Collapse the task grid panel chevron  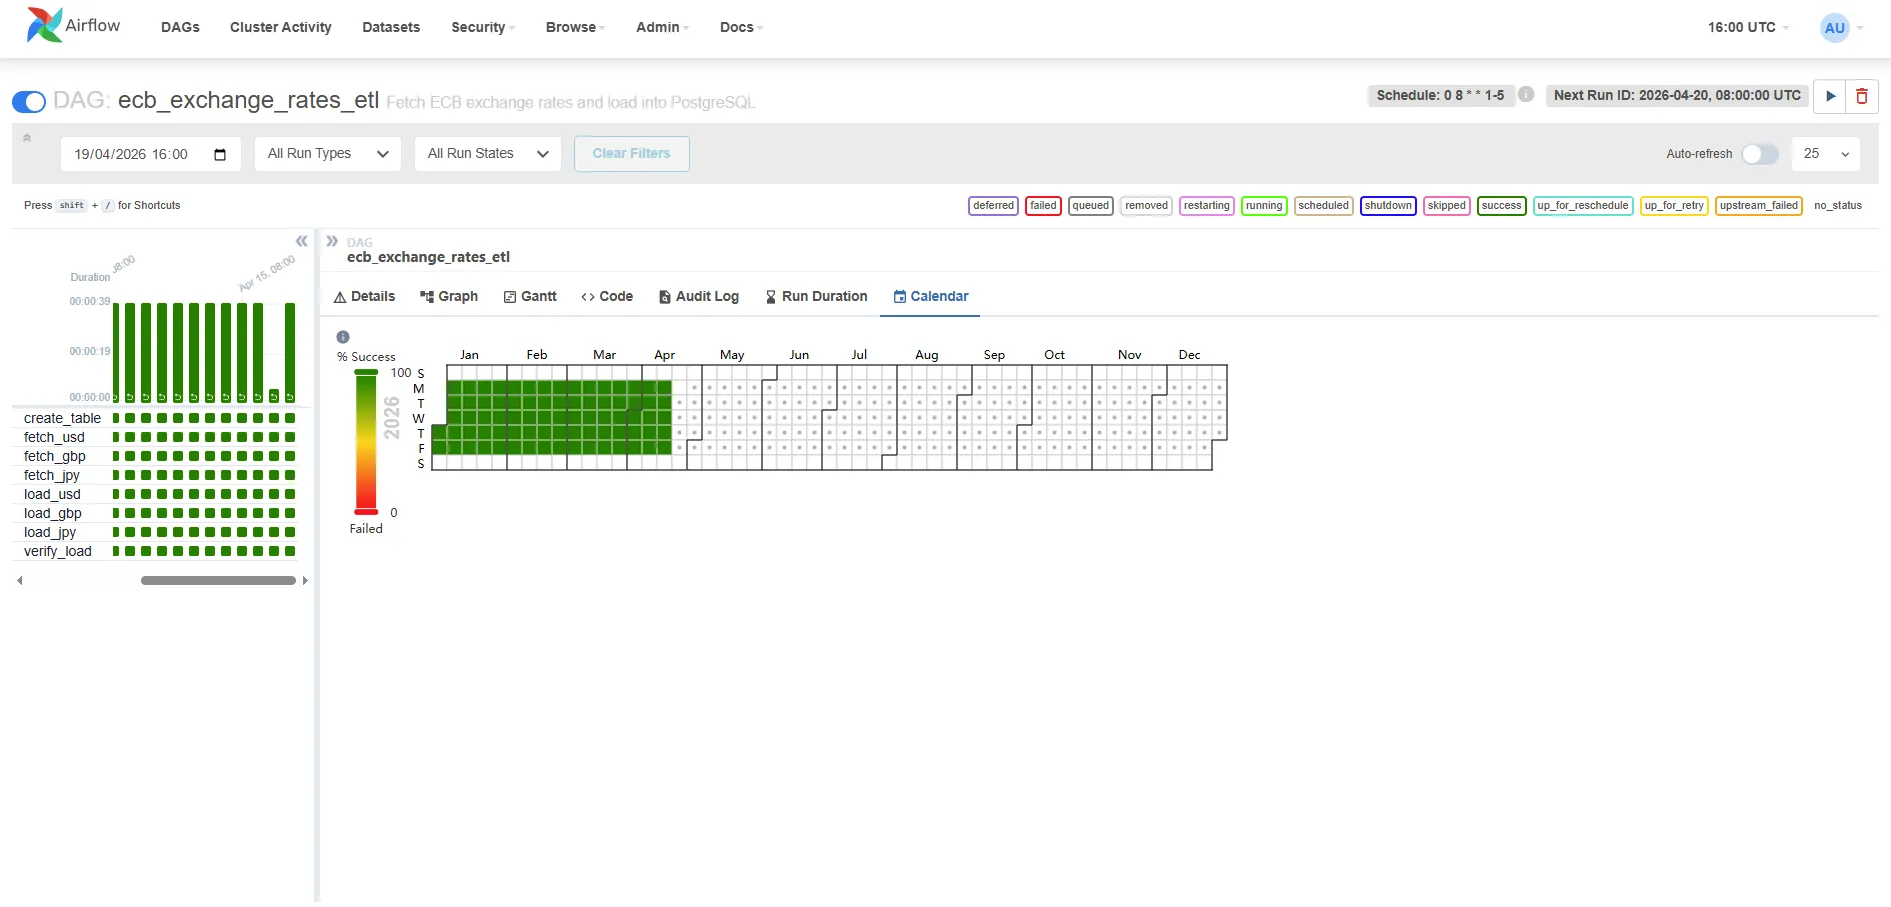click(301, 241)
